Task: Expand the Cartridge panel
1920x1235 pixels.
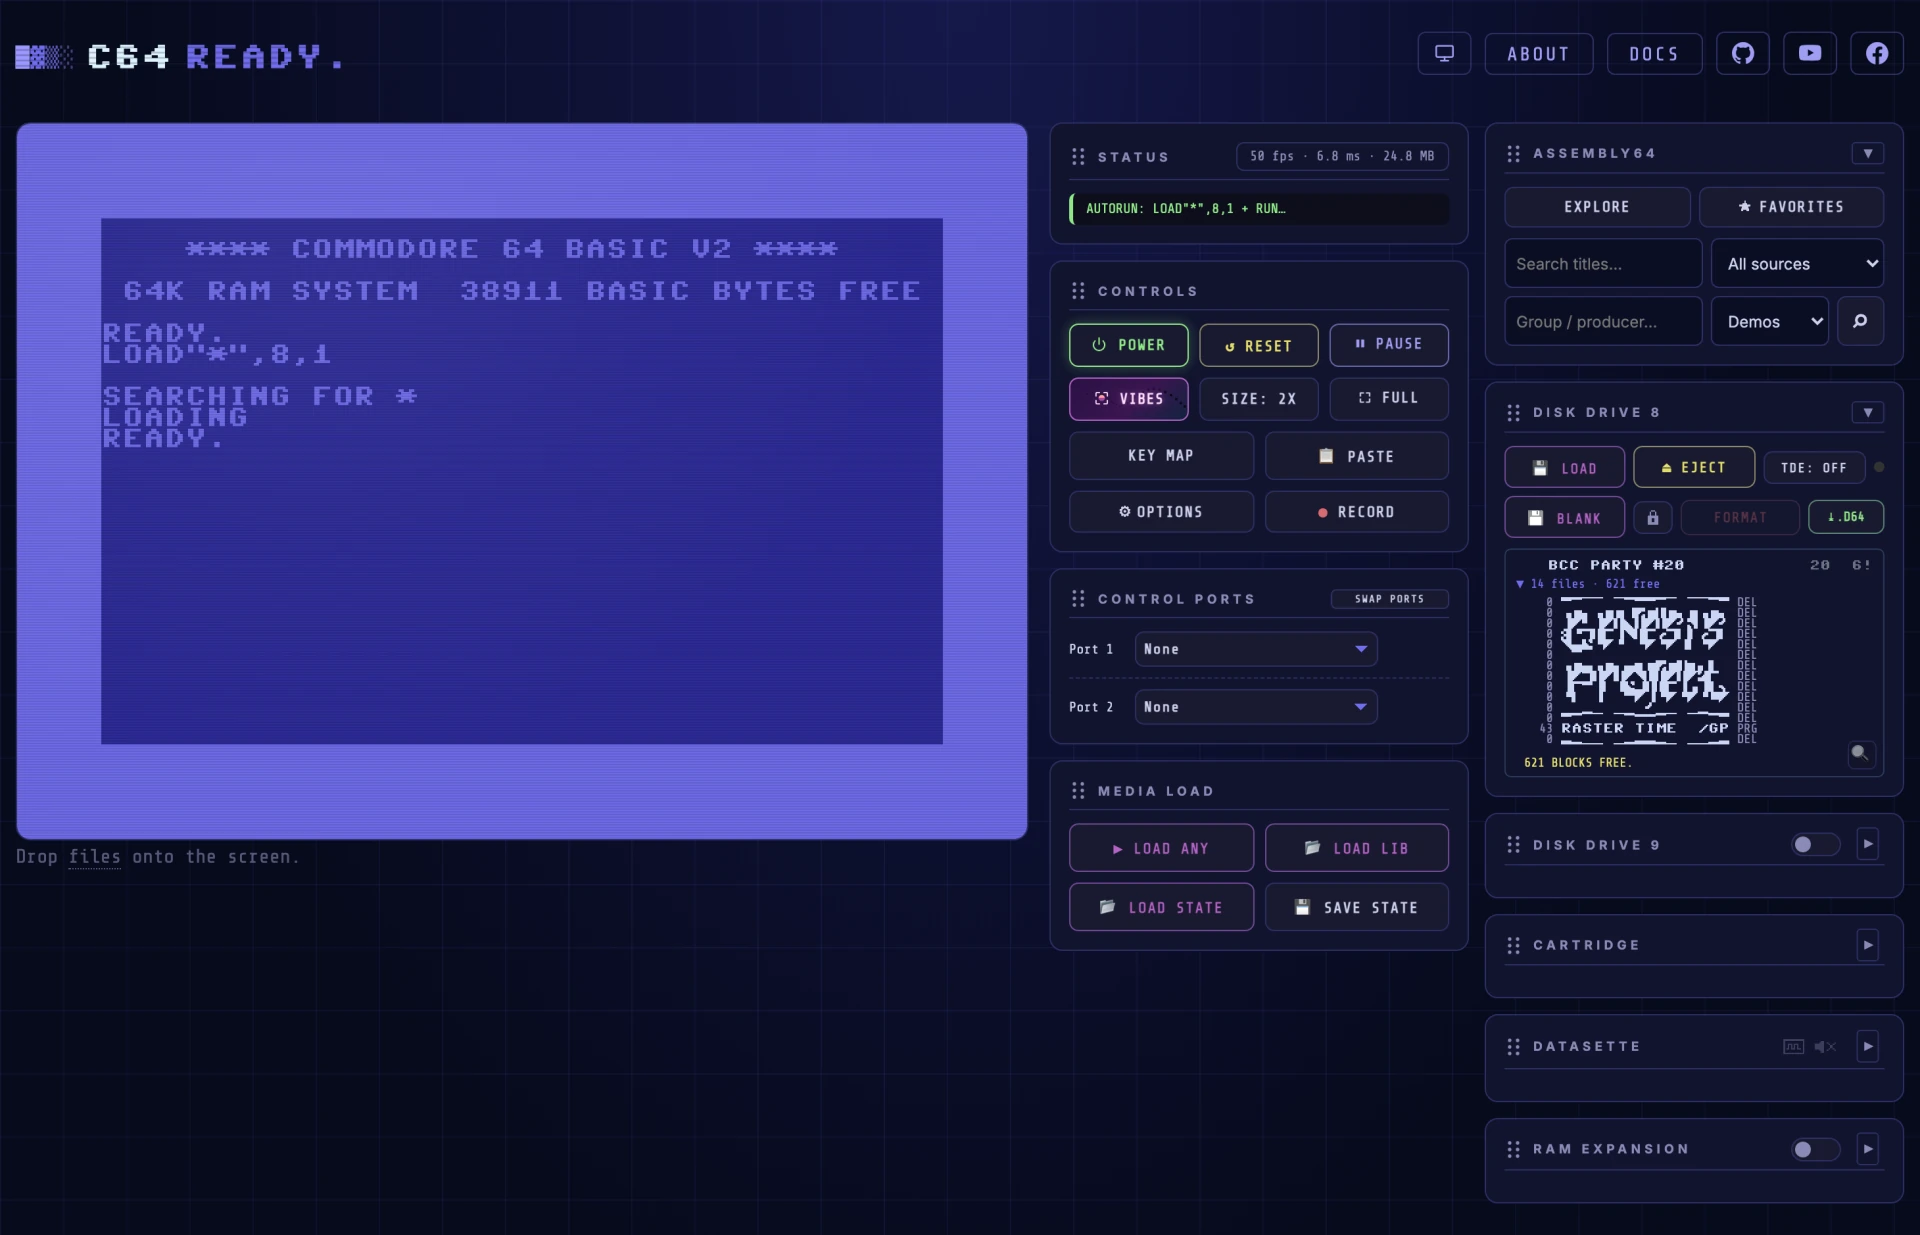Action: (1868, 946)
